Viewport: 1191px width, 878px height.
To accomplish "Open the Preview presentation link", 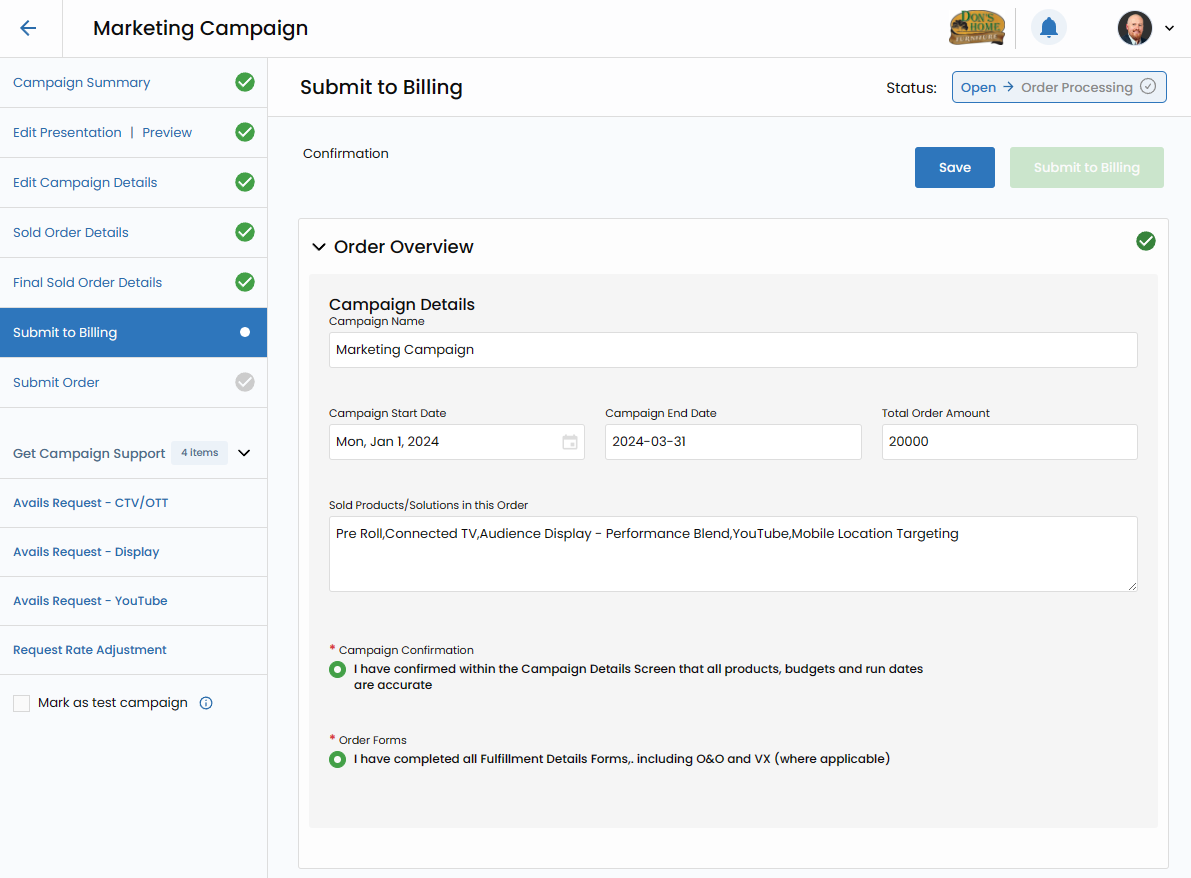I will (167, 133).
